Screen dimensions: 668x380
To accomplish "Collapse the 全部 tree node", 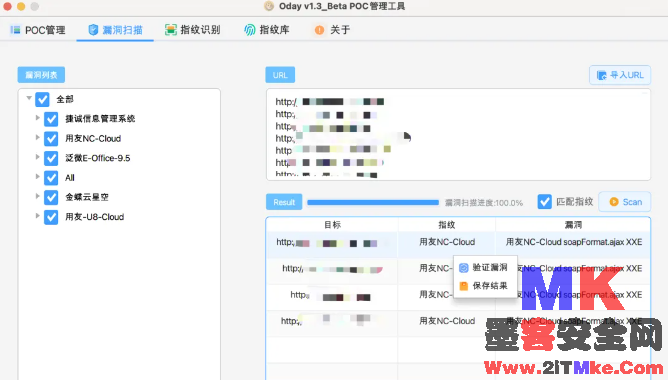I will click(29, 98).
